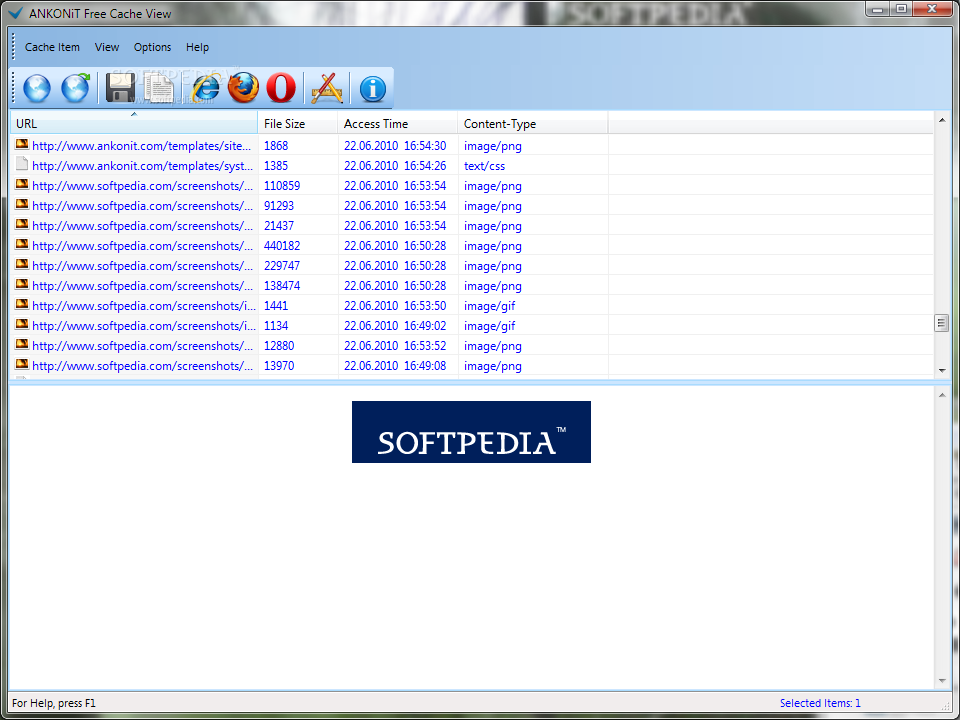Click the floppy disk save icon

coord(121,88)
